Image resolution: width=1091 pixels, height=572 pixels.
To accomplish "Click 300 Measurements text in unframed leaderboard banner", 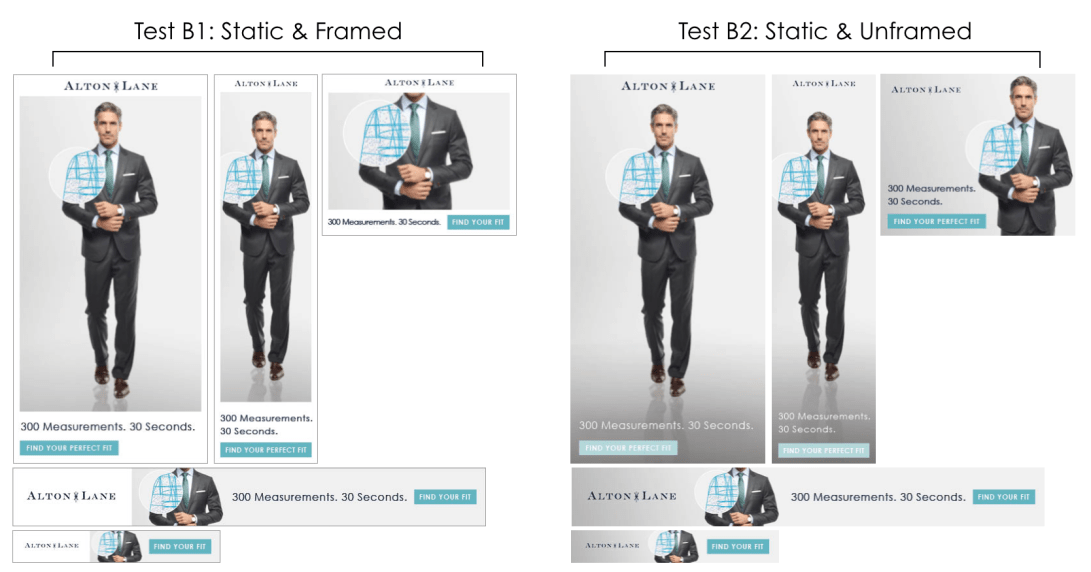I will click(x=878, y=497).
